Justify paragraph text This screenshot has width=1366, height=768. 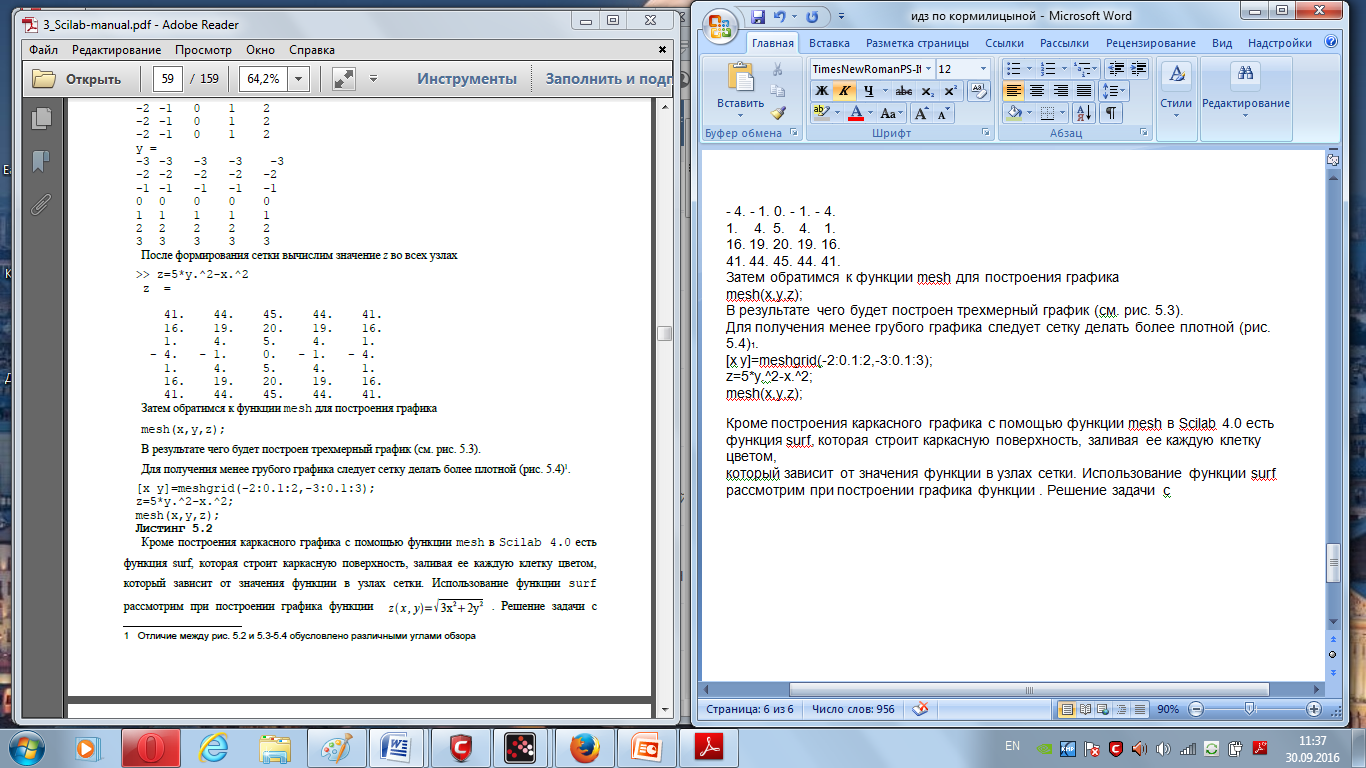pyautogui.click(x=1083, y=91)
